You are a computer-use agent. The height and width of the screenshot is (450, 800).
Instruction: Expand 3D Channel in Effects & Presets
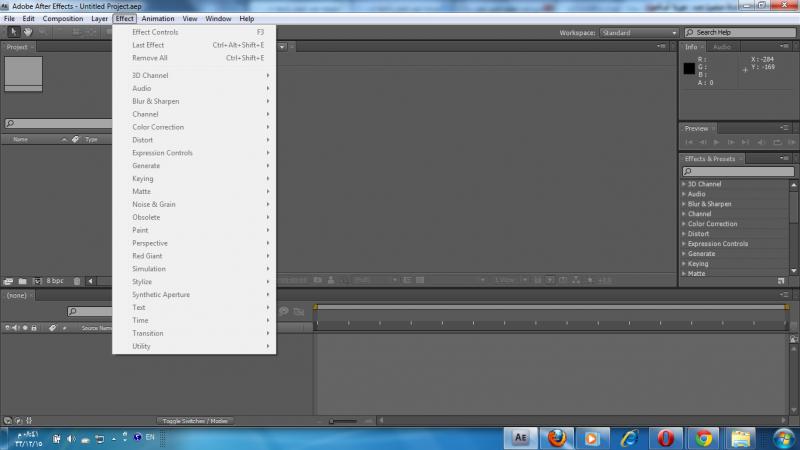[684, 184]
